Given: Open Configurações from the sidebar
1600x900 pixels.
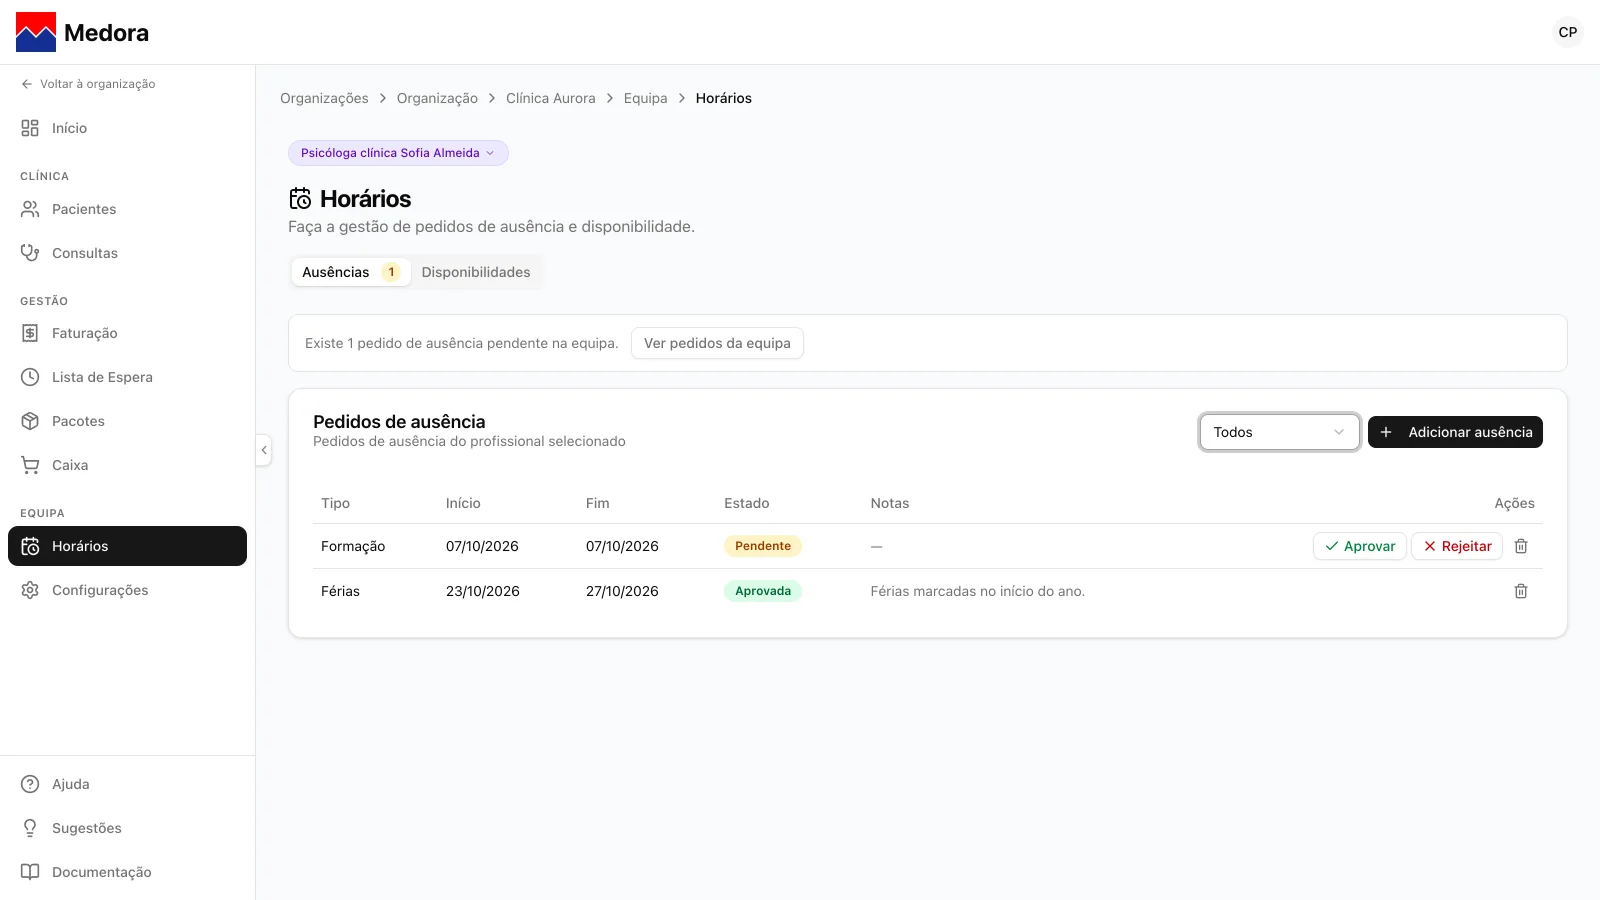Looking at the screenshot, I should pyautogui.click(x=127, y=590).
